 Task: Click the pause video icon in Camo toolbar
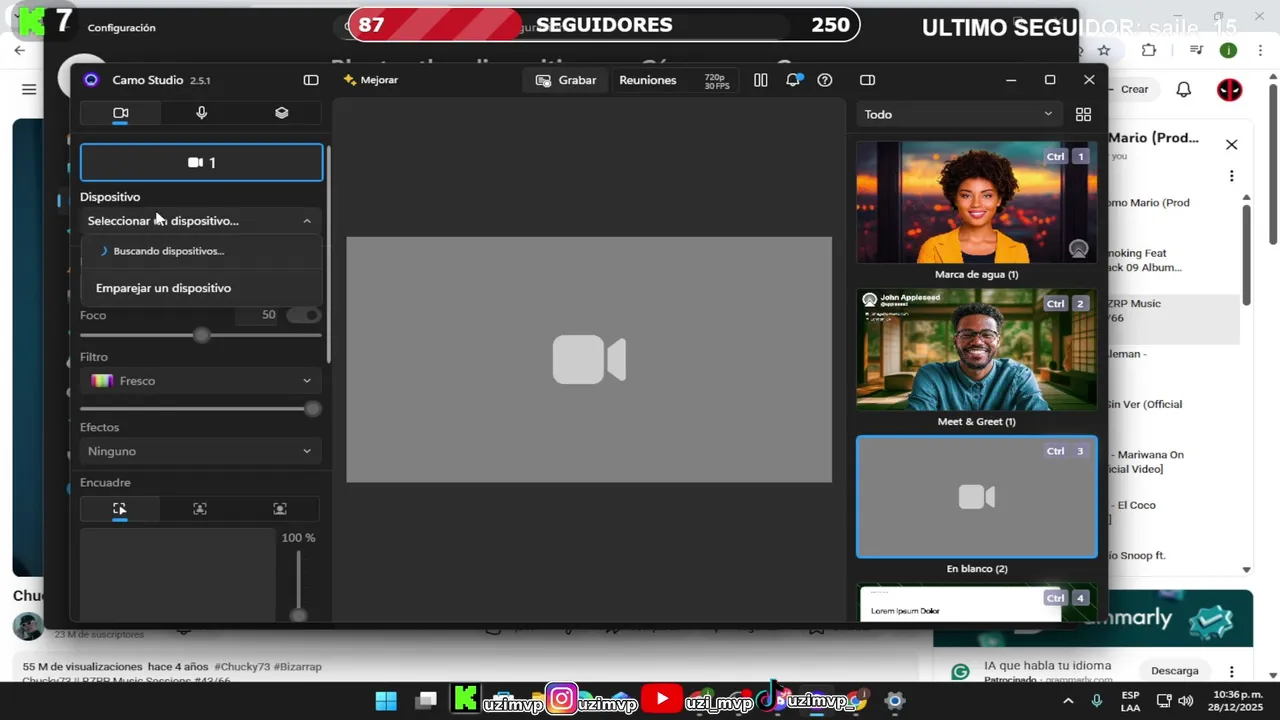(760, 80)
